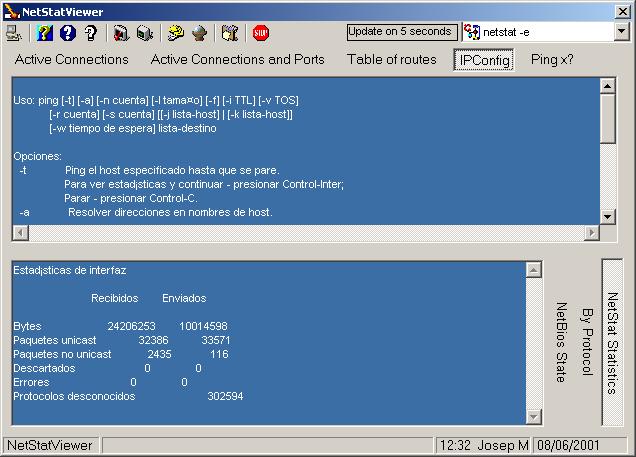Switch to Active Connections tab
The width and height of the screenshot is (636, 457).
pos(72,60)
